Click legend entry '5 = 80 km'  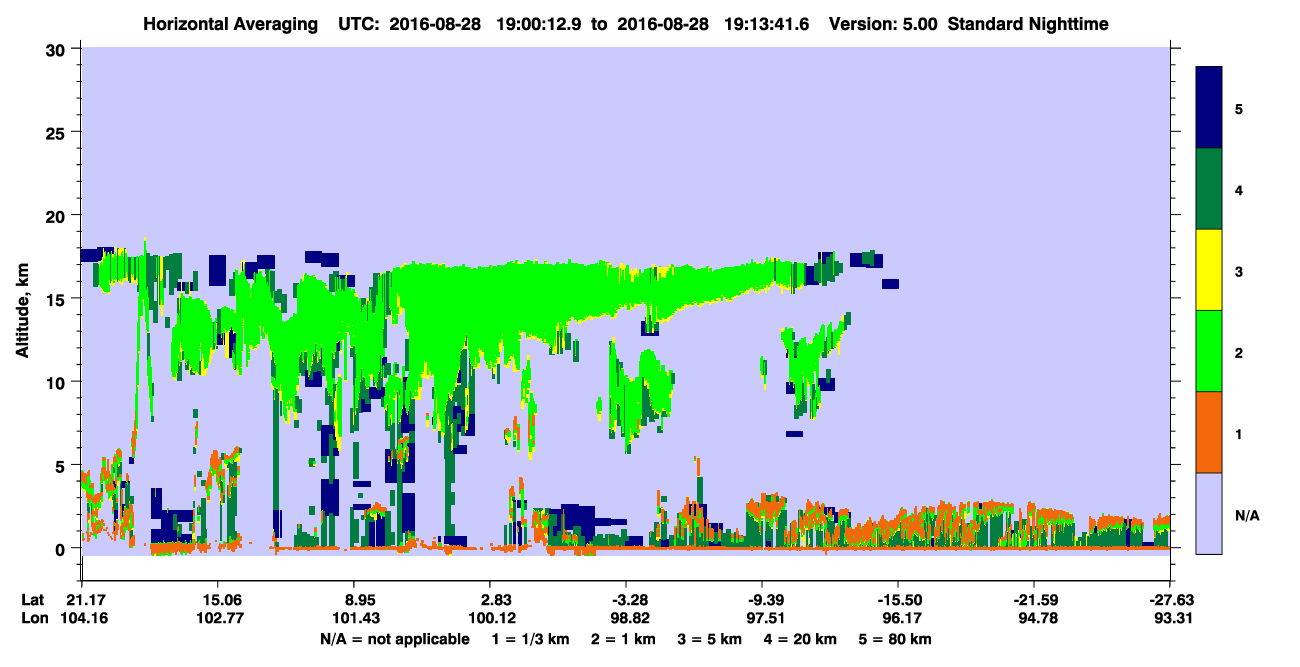[x=896, y=638]
